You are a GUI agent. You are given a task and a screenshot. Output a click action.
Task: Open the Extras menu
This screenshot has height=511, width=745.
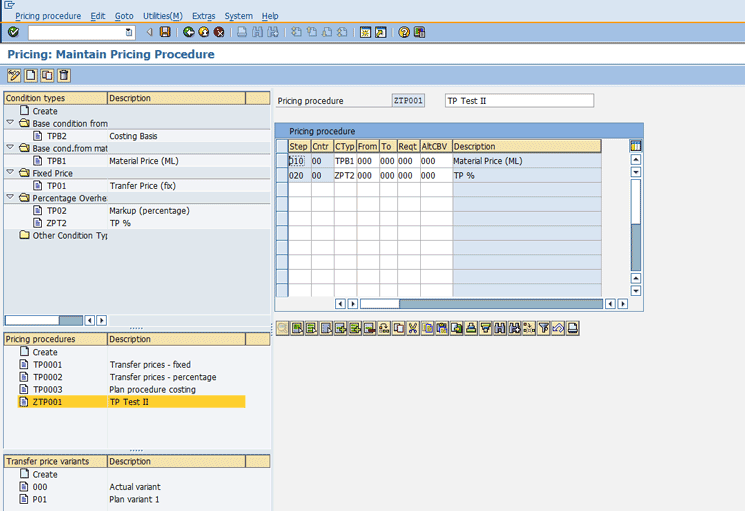click(x=203, y=16)
